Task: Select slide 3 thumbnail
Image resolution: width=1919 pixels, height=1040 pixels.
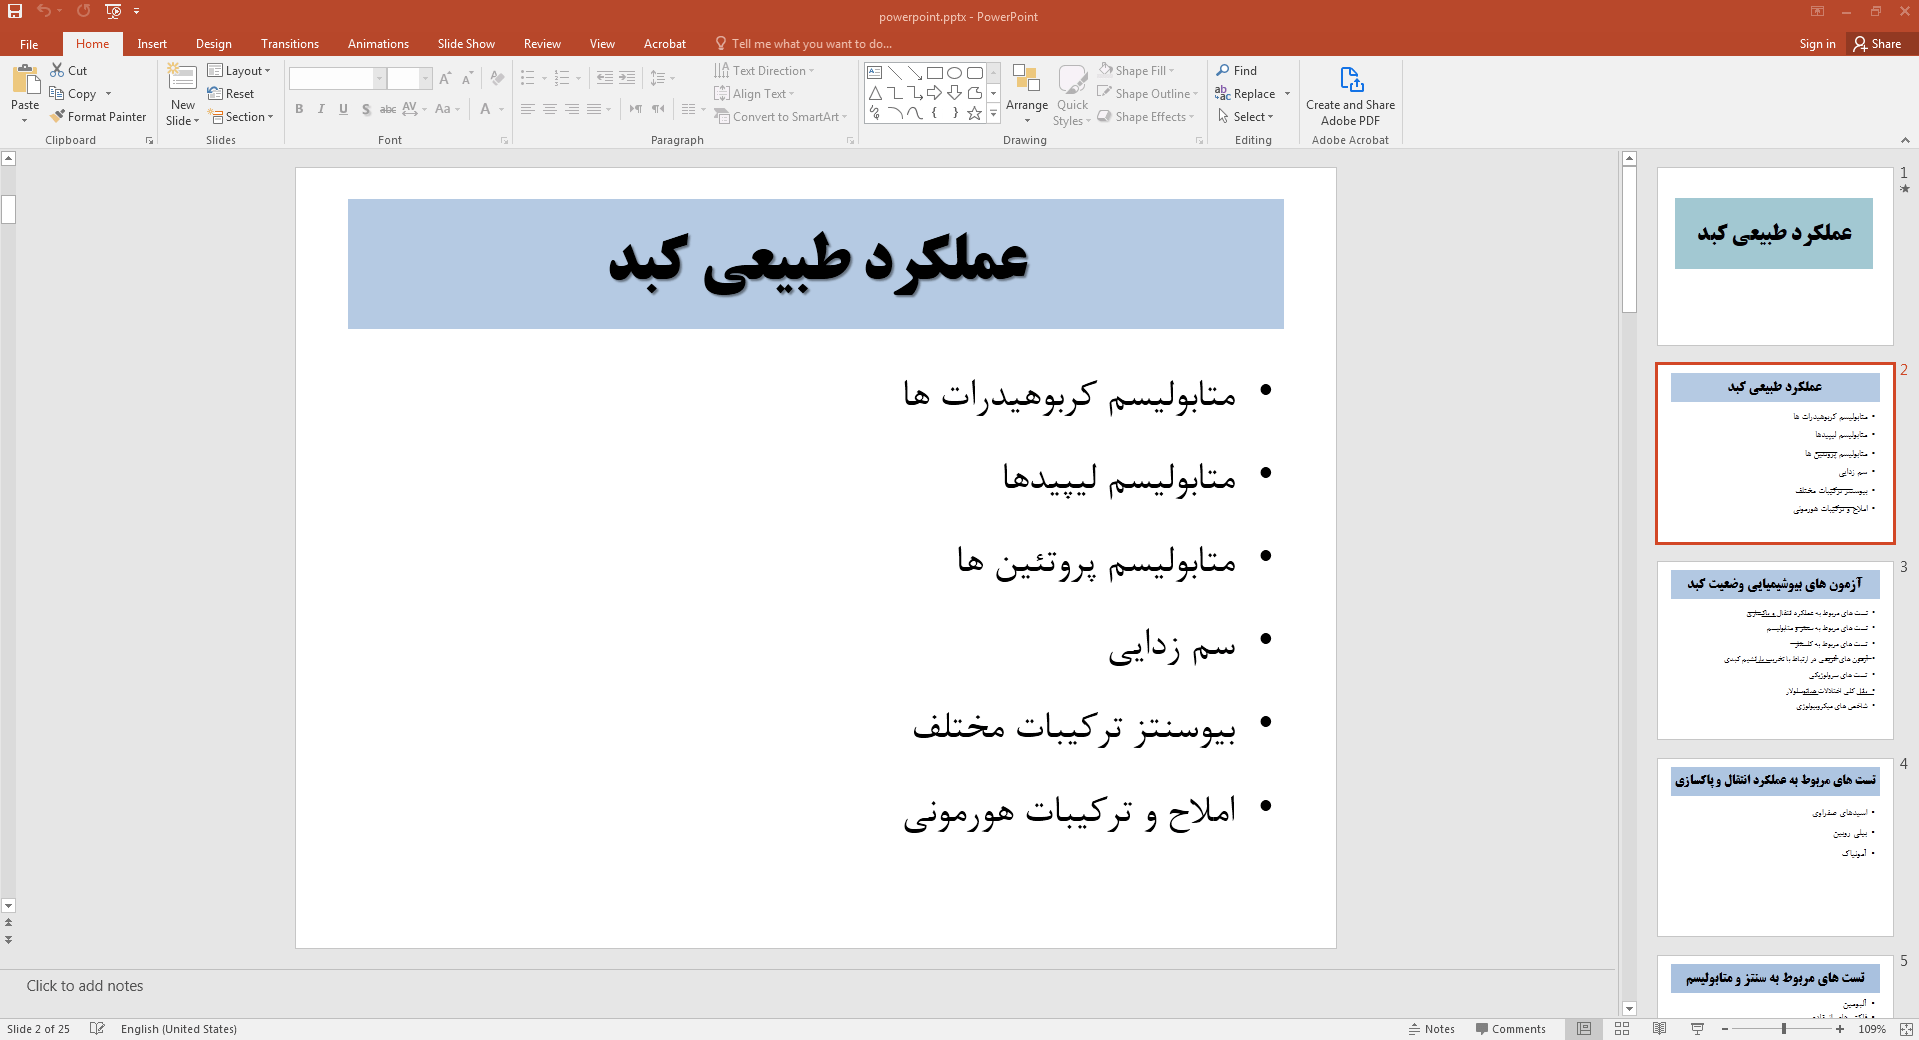Action: [x=1775, y=650]
